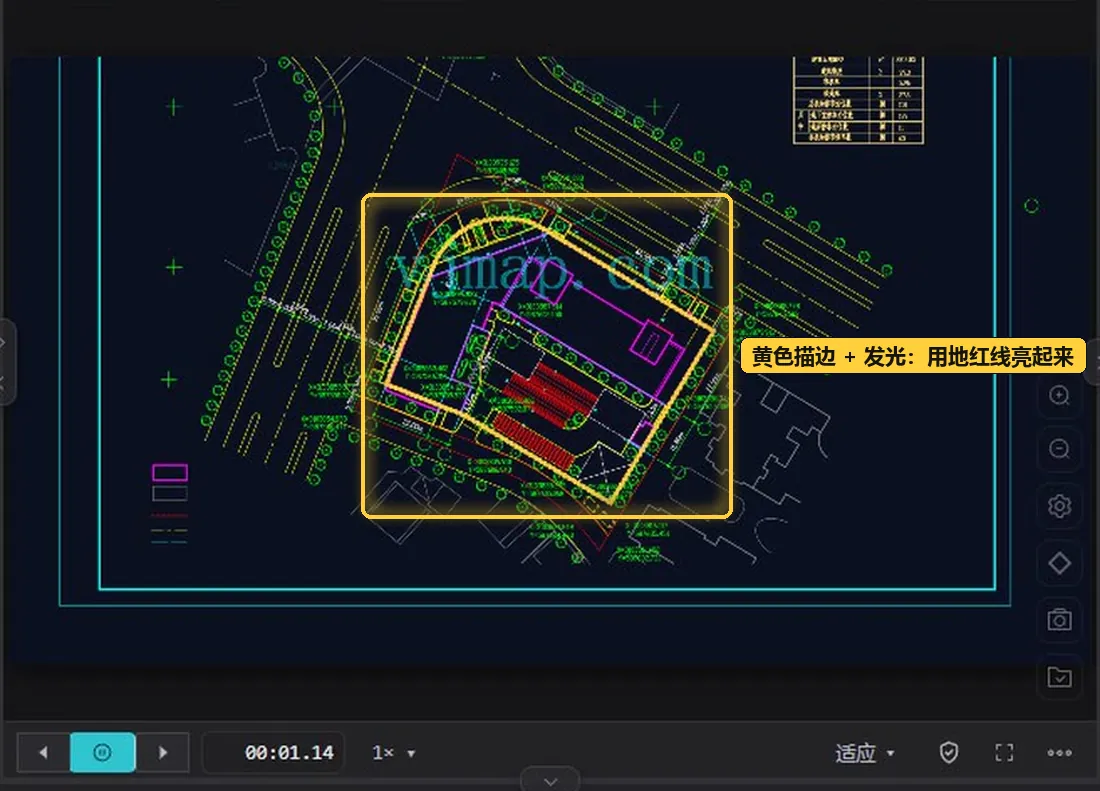Open the 适应 fit zoom dropdown
Viewport: 1100px width, 791px height.
[865, 753]
